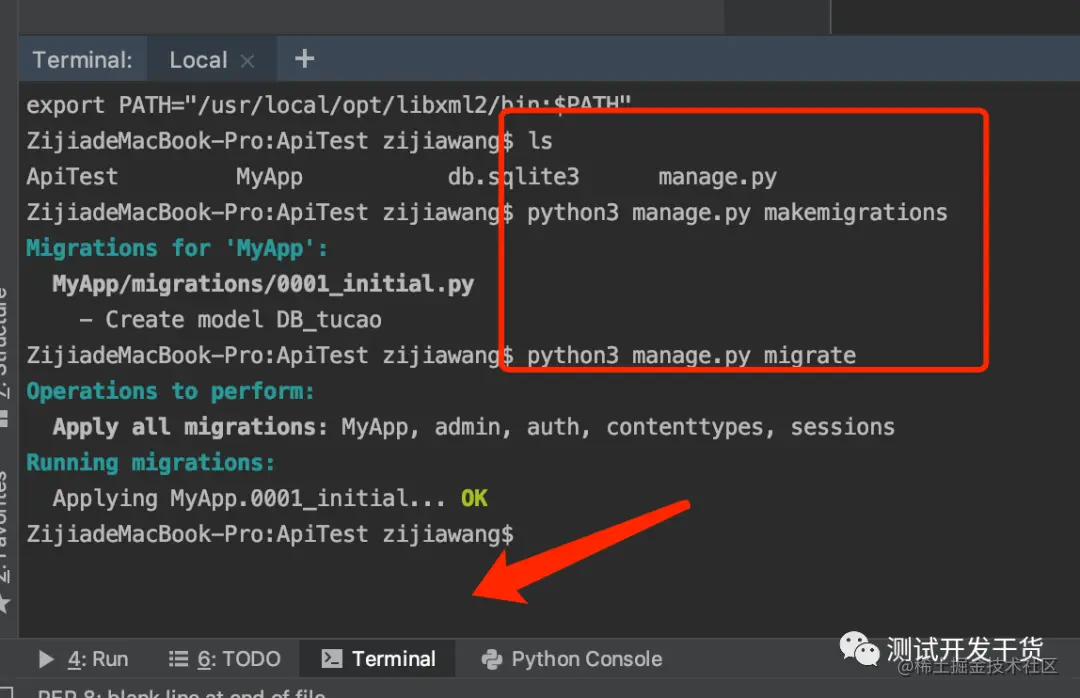
Task: Close the Local terminal tab
Action: pos(247,61)
